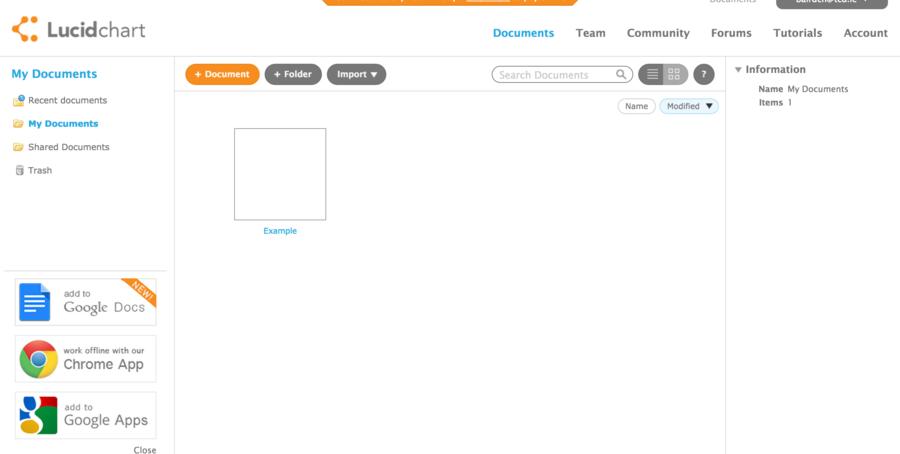
Task: Close the promotions panel
Action: pyautogui.click(x=145, y=450)
